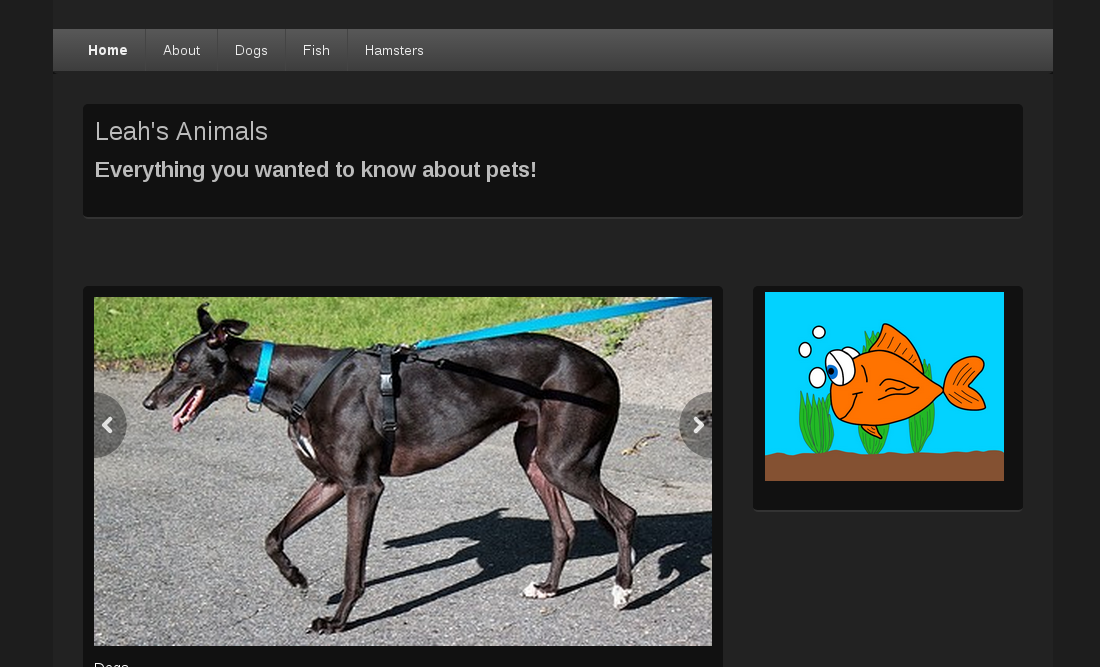Click the Leah's Animals site title
Image resolution: width=1100 pixels, height=667 pixels.
pyautogui.click(x=181, y=131)
